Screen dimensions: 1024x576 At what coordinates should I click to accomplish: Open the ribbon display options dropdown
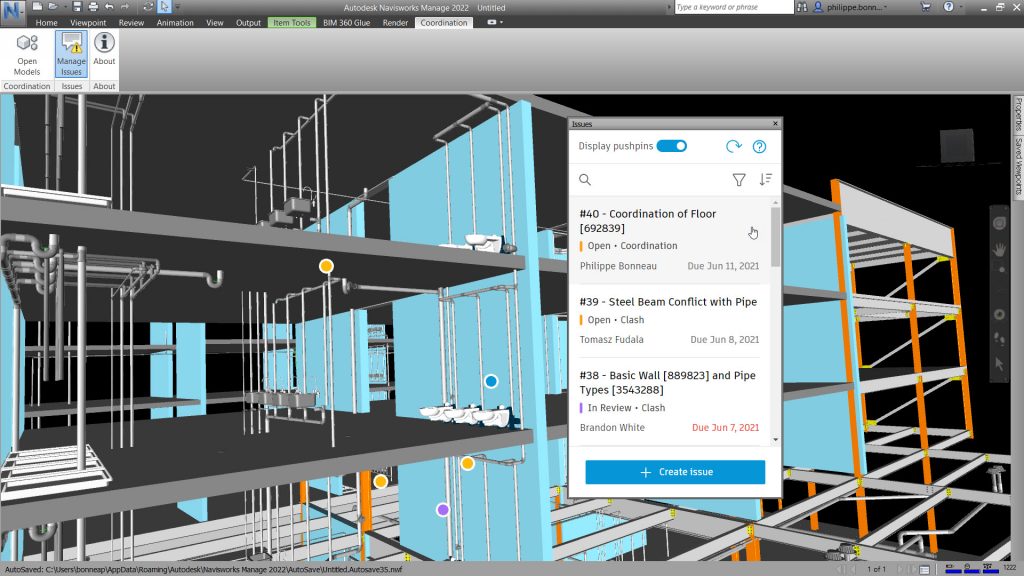[495, 23]
